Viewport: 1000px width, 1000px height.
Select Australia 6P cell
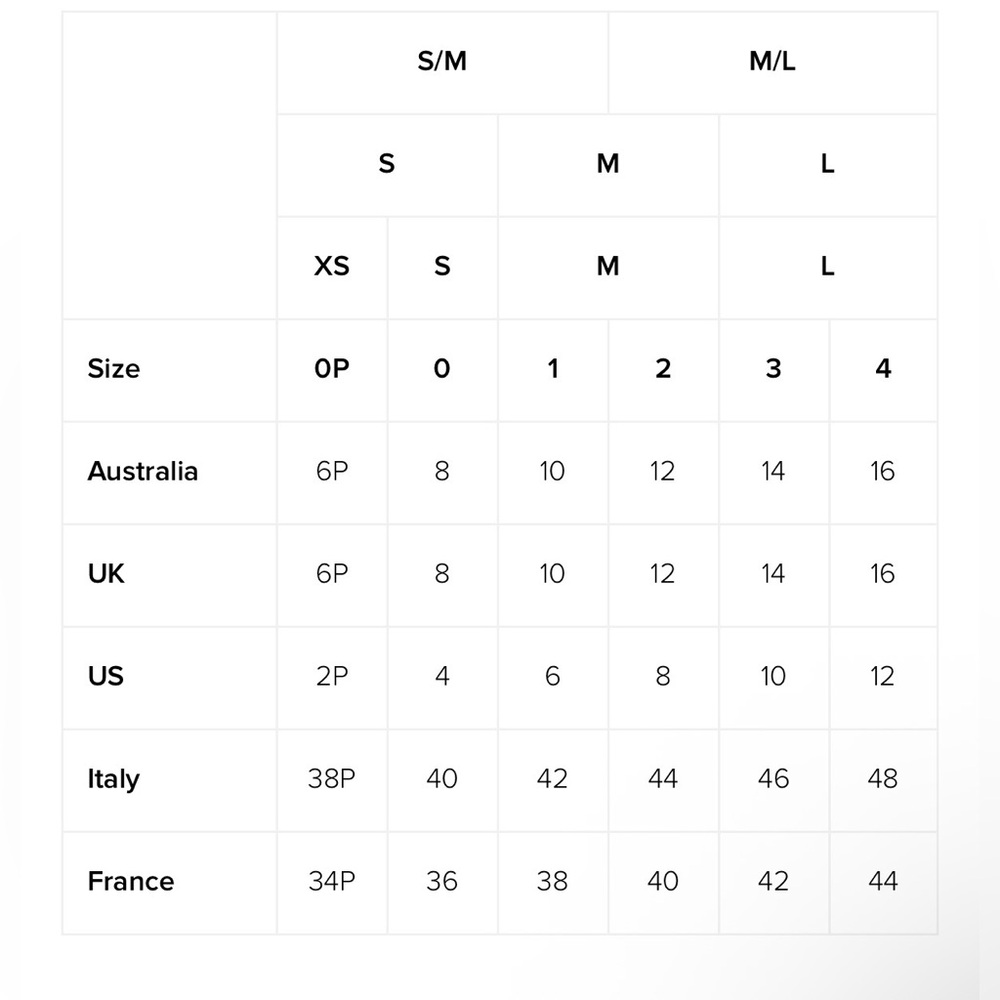pyautogui.click(x=332, y=473)
